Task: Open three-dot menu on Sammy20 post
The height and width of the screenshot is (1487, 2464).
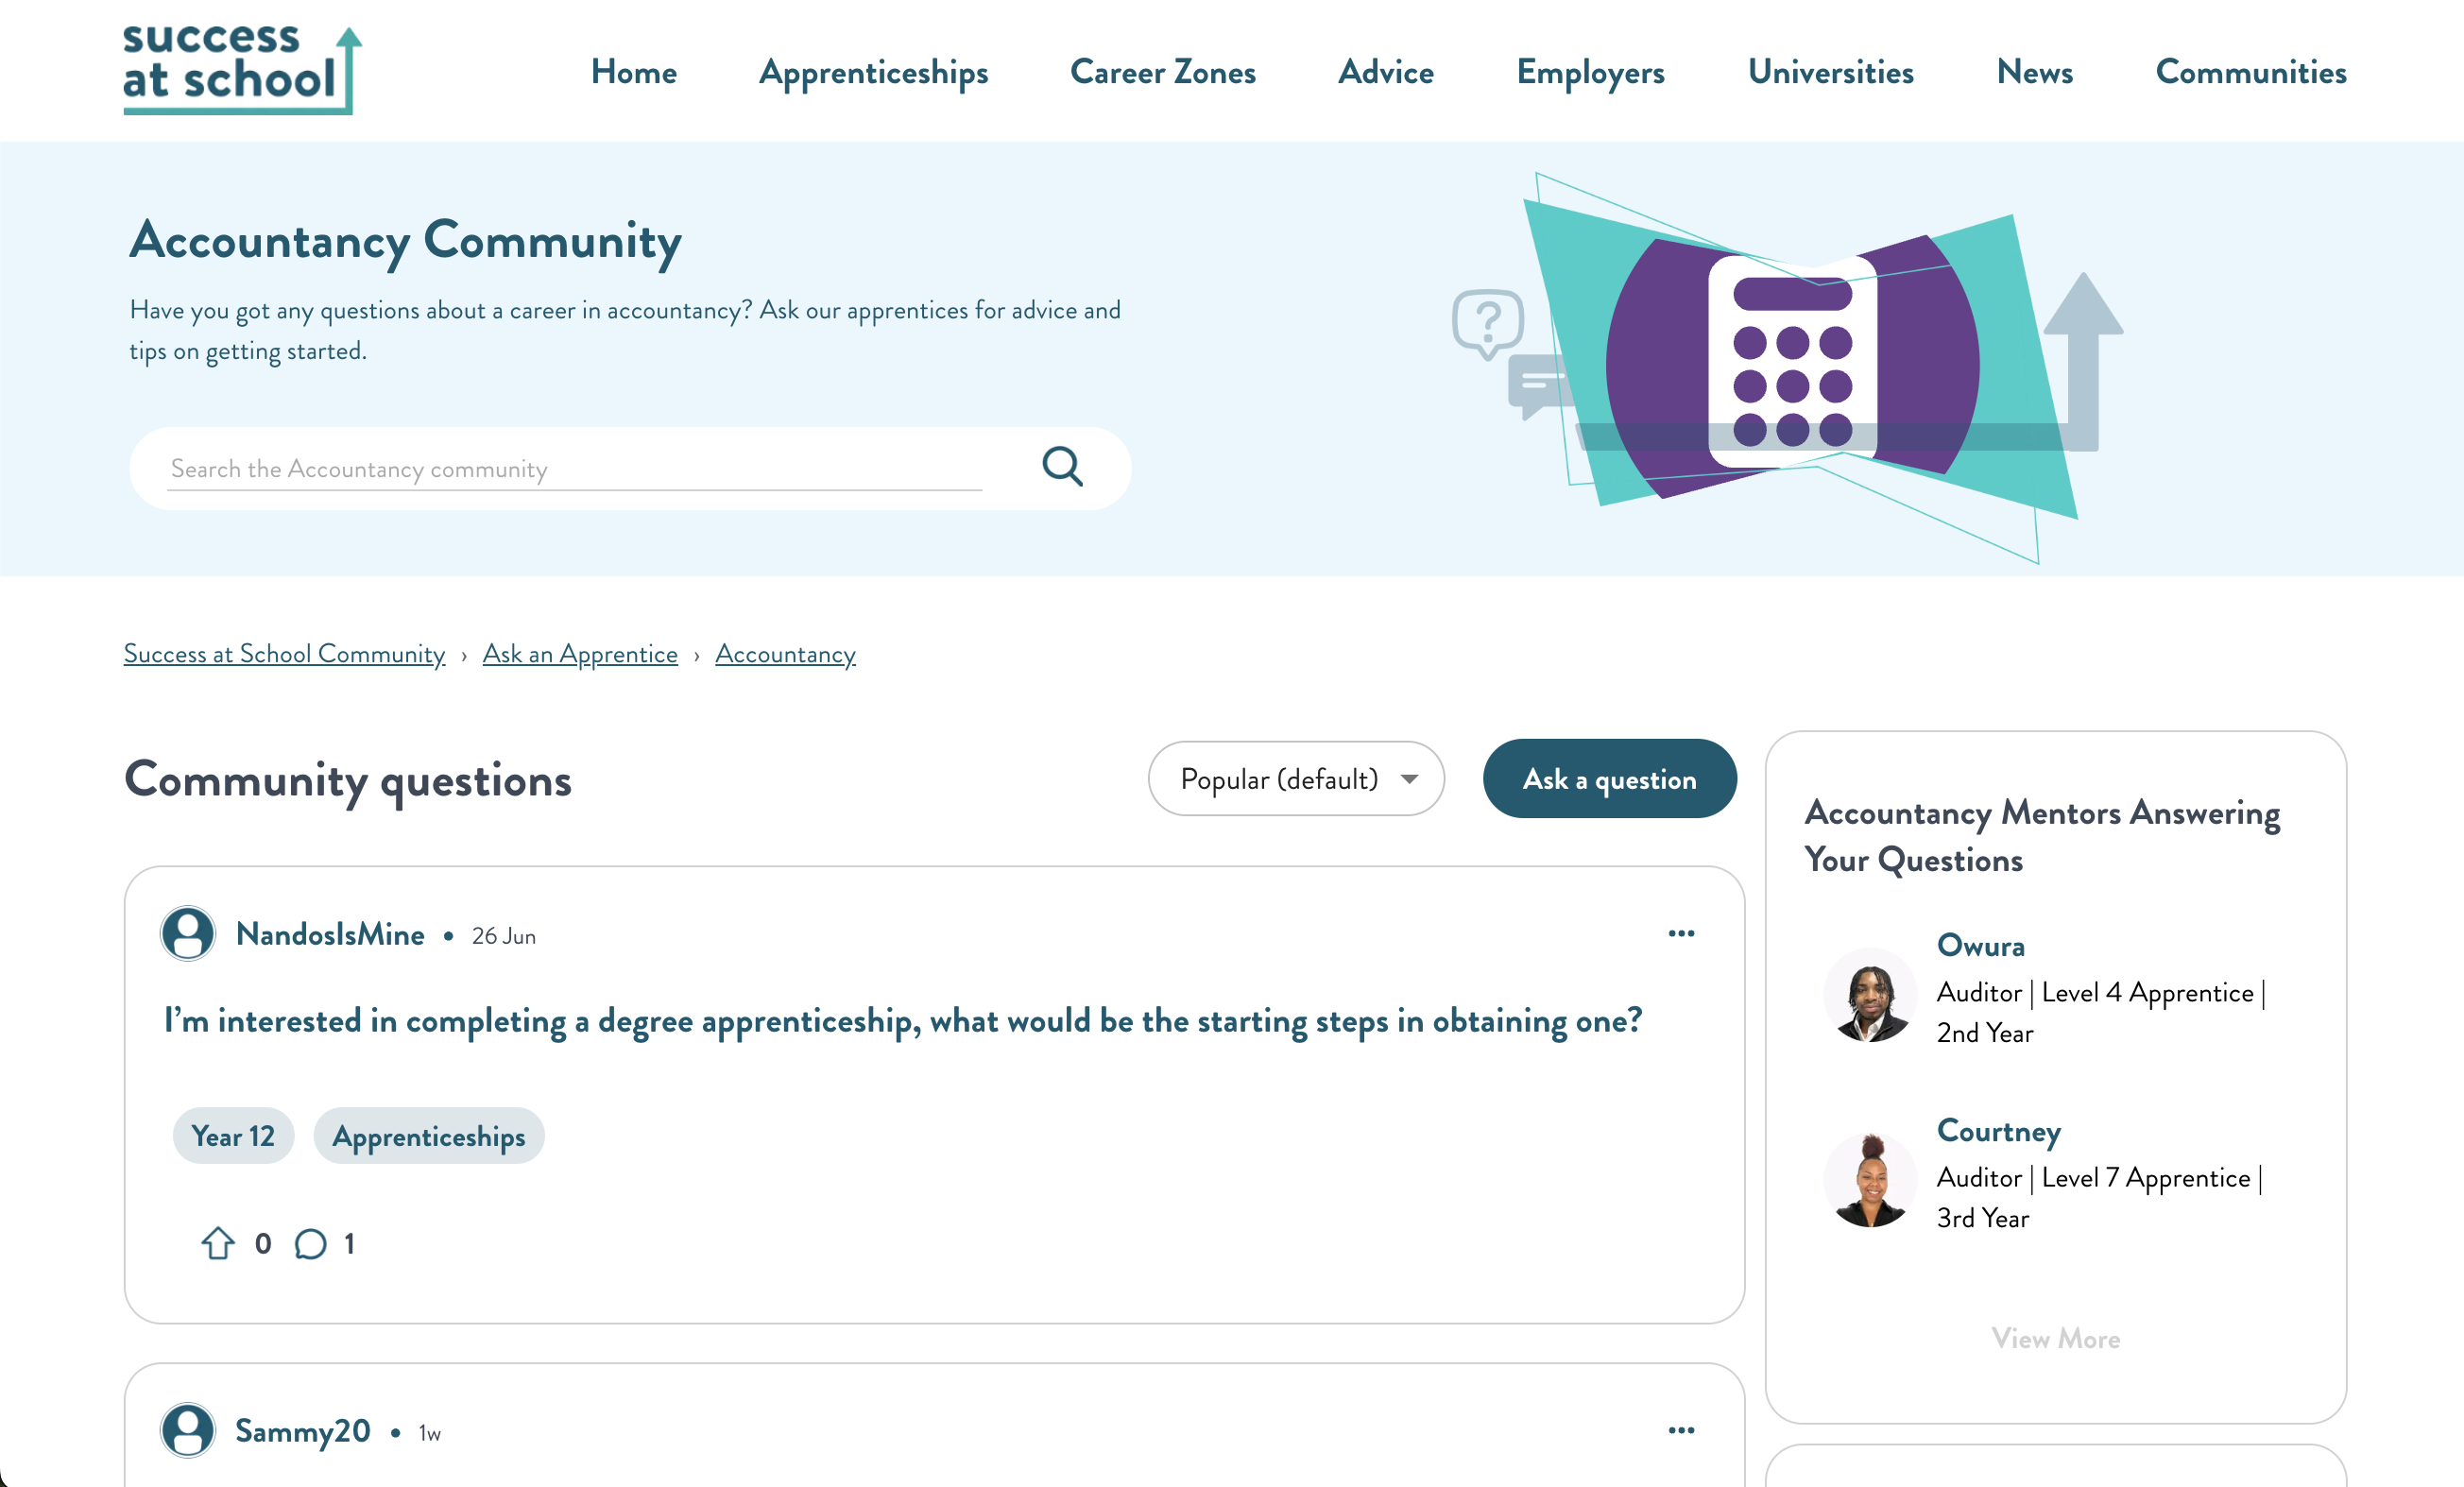Action: coord(1681,1430)
